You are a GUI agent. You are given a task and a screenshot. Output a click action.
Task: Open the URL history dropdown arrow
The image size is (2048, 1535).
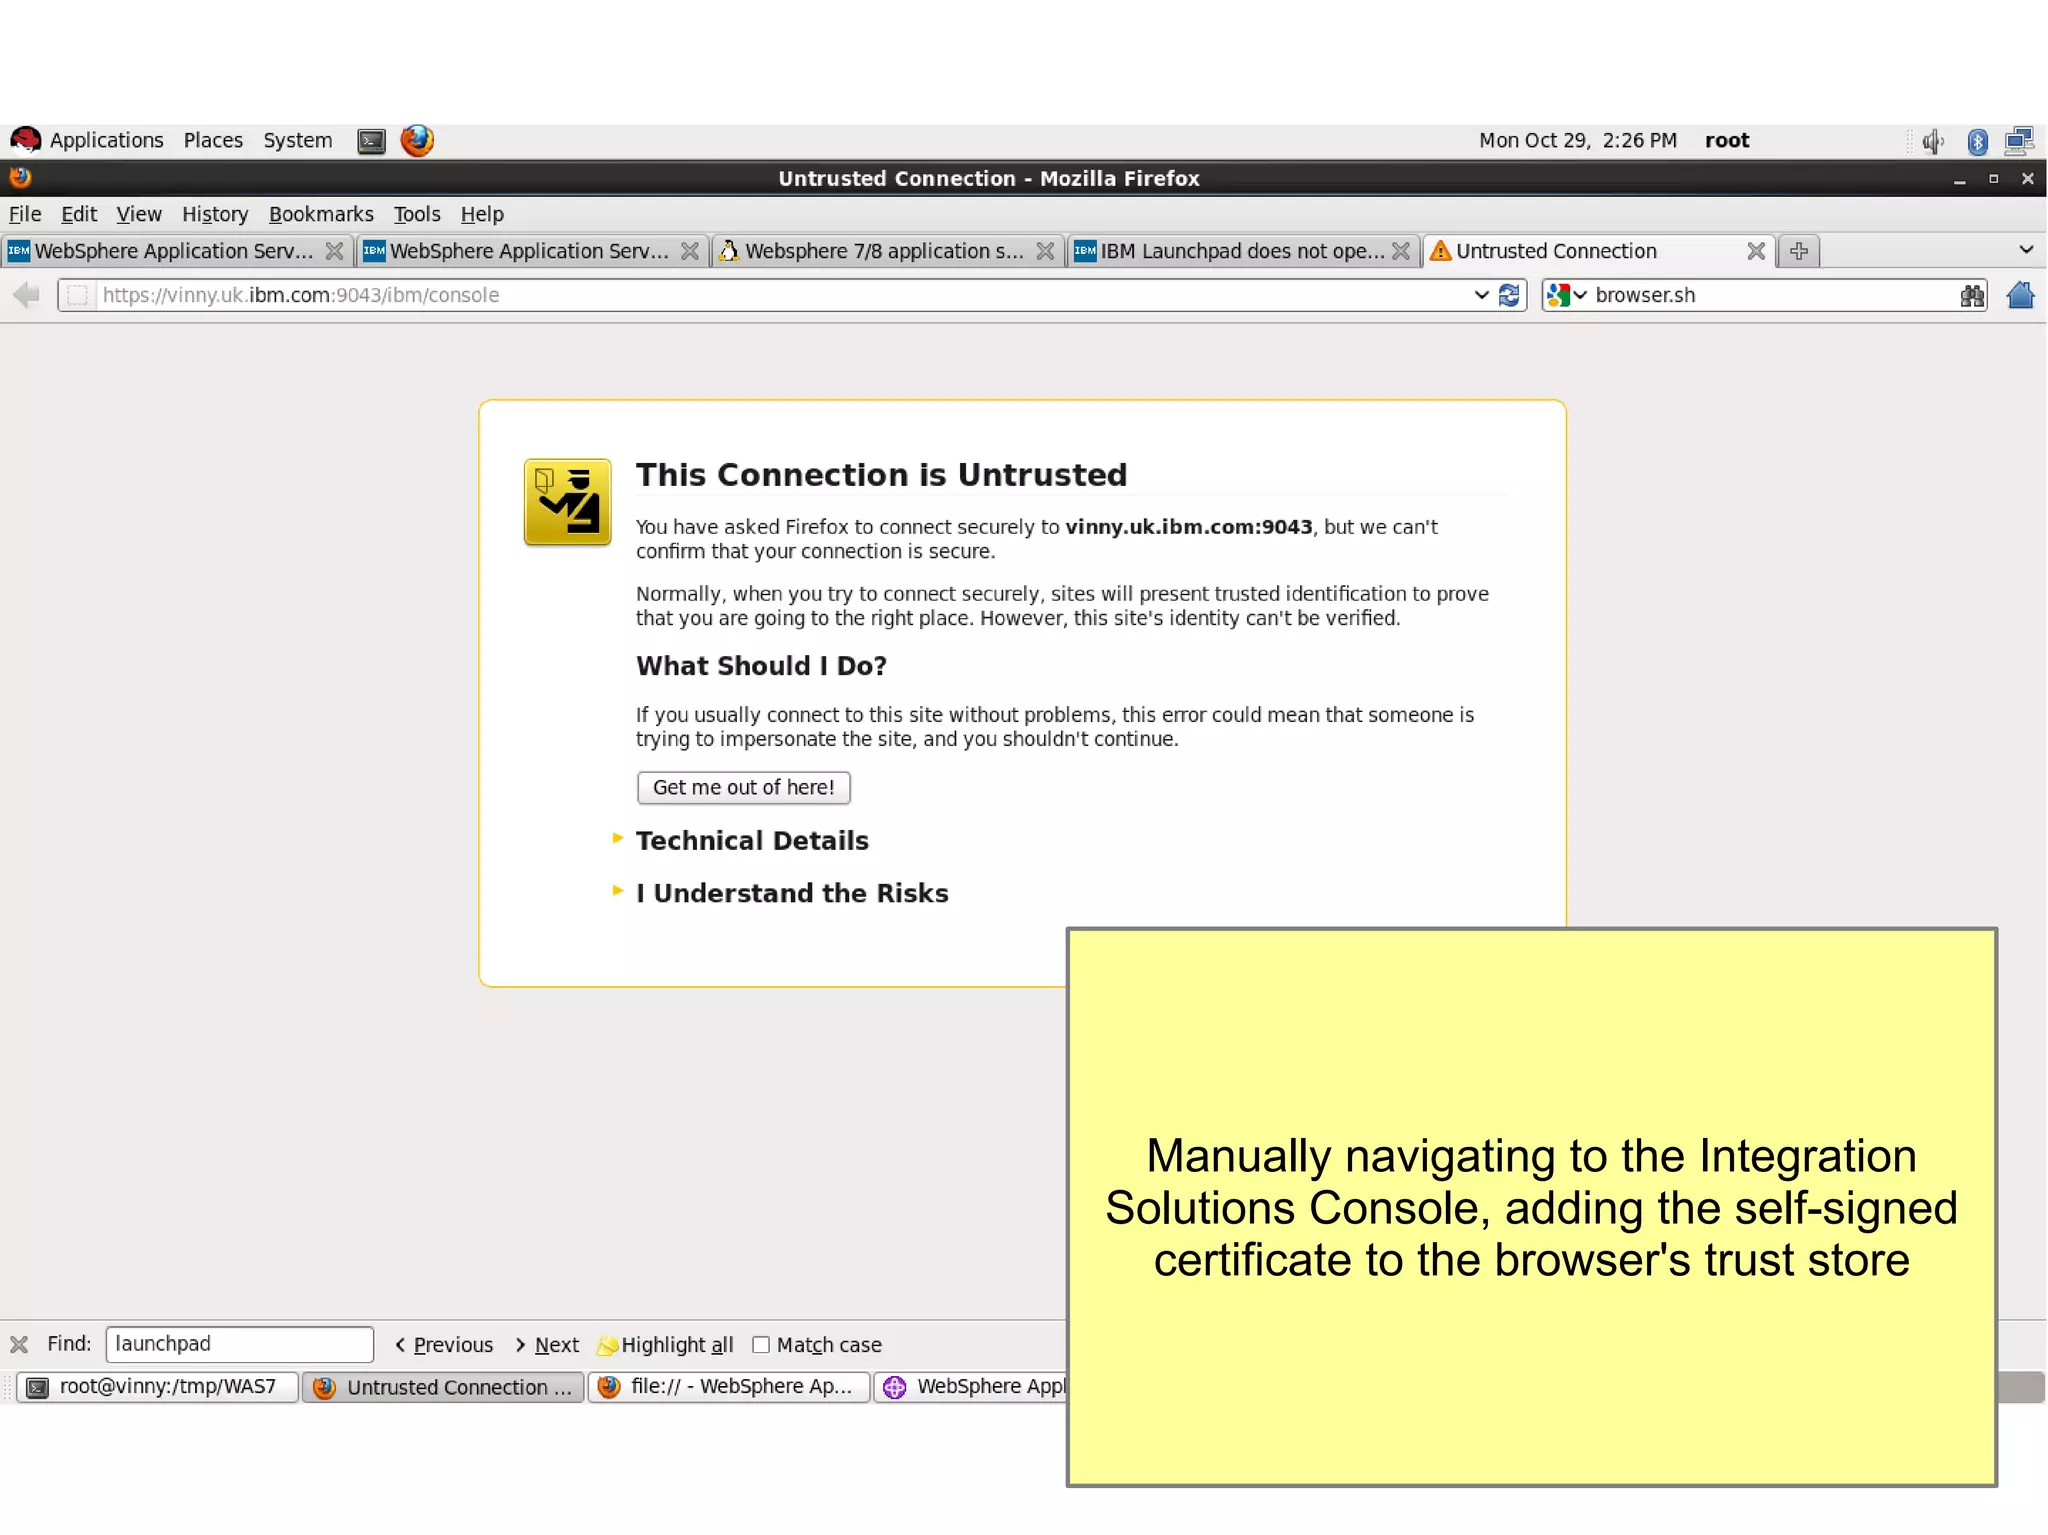(1481, 295)
